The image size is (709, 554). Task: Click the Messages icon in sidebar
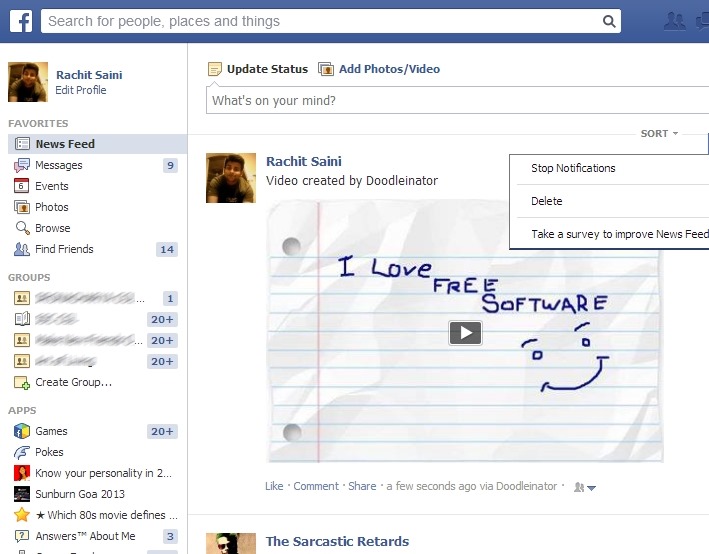(22, 165)
